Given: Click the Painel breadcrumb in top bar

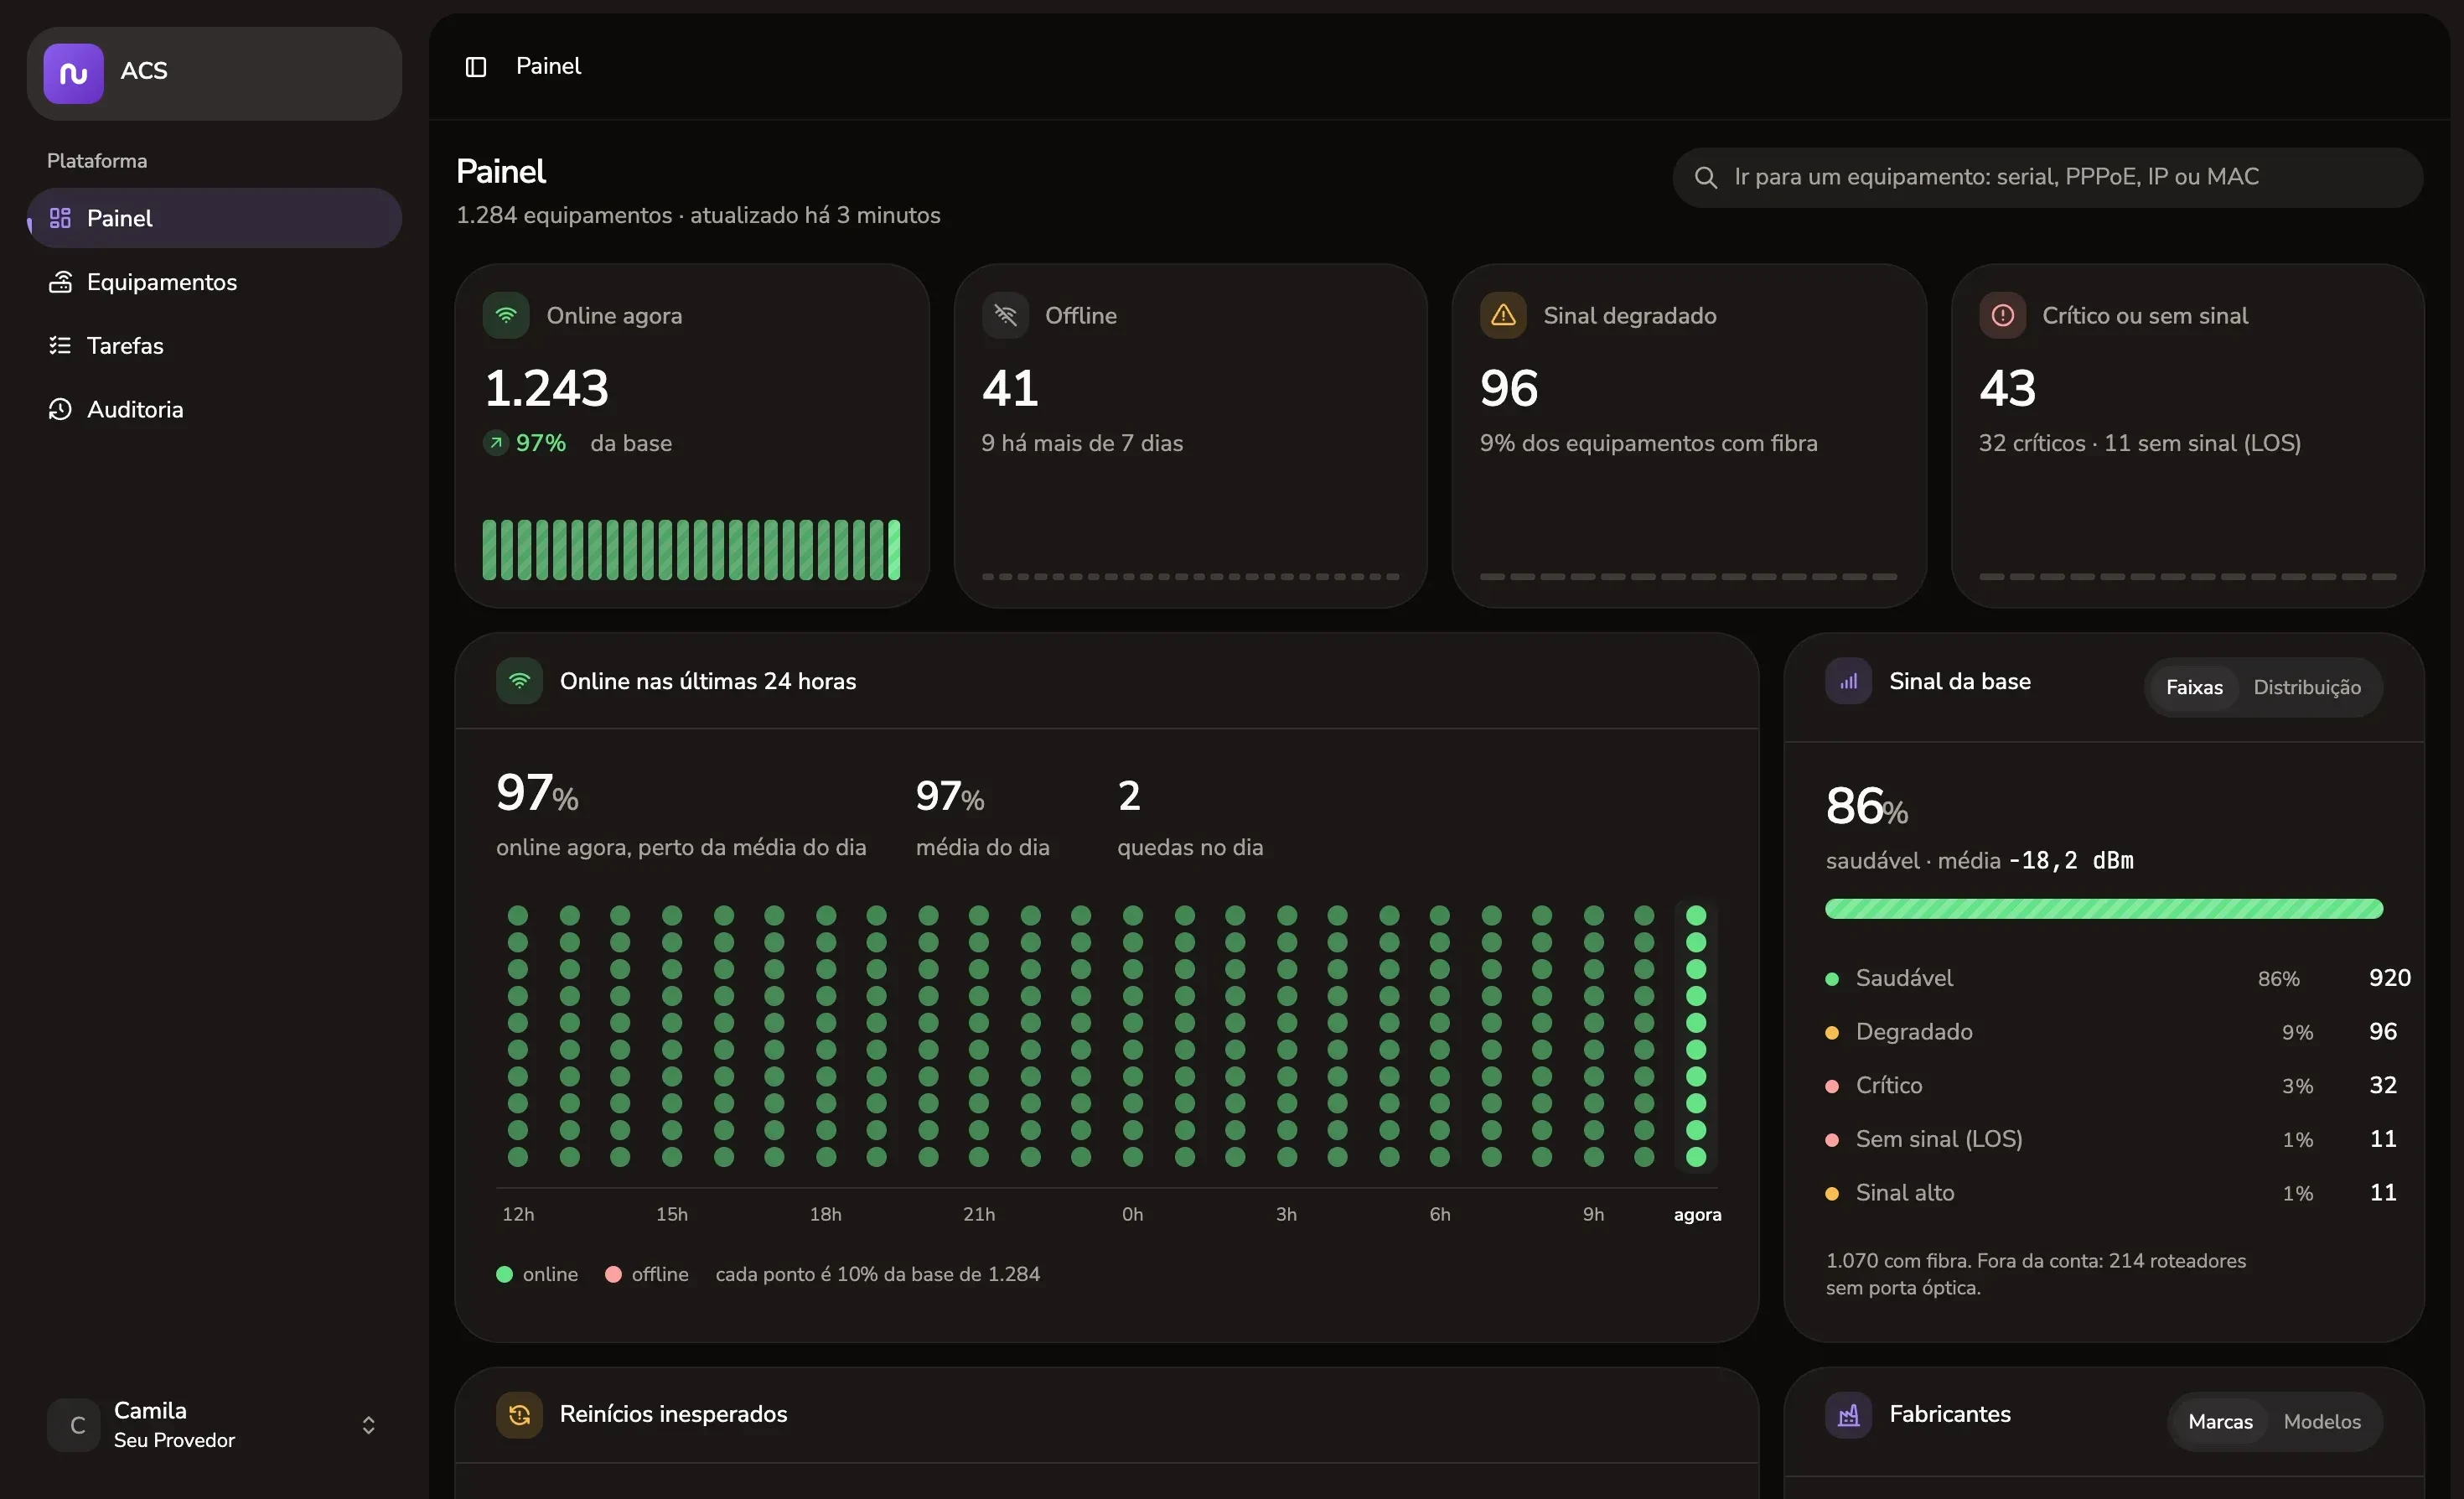Looking at the screenshot, I should click(548, 66).
